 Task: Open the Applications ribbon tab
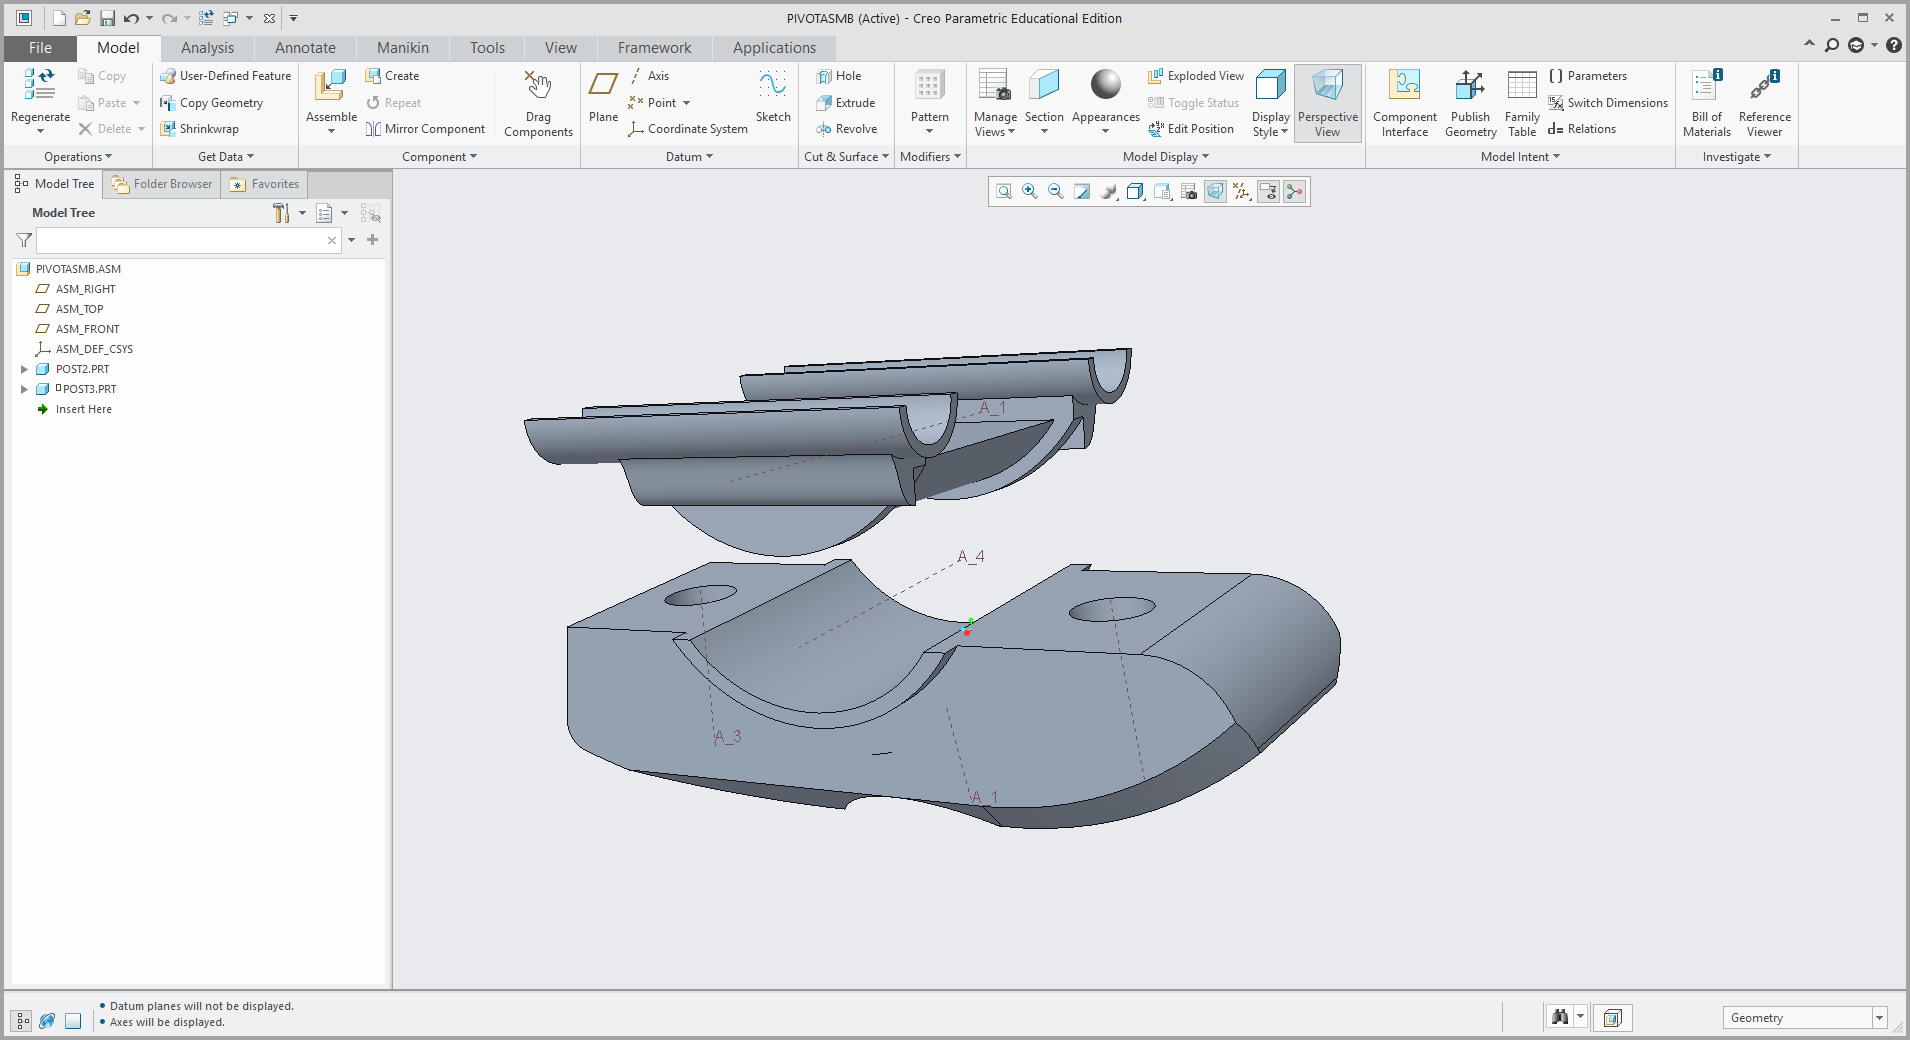coord(774,47)
